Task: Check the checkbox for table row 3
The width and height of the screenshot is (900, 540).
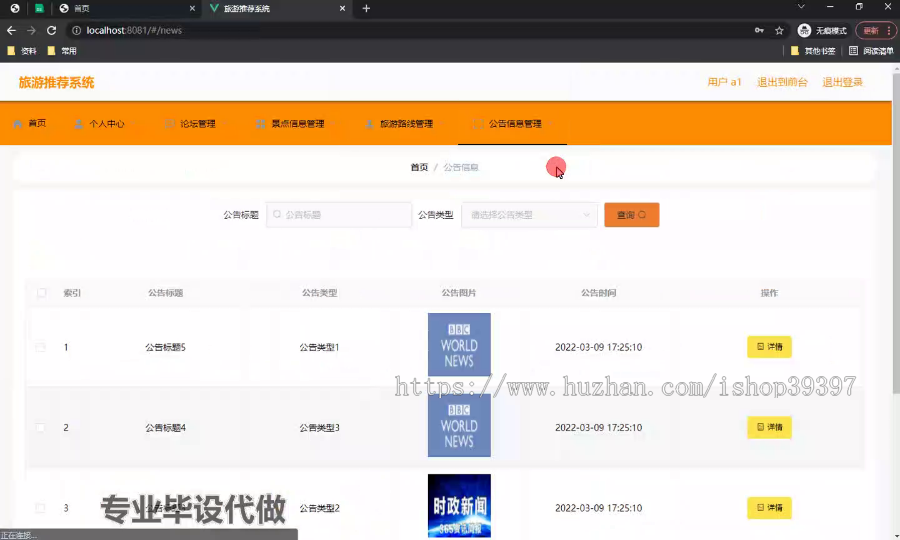Action: pyautogui.click(x=40, y=508)
